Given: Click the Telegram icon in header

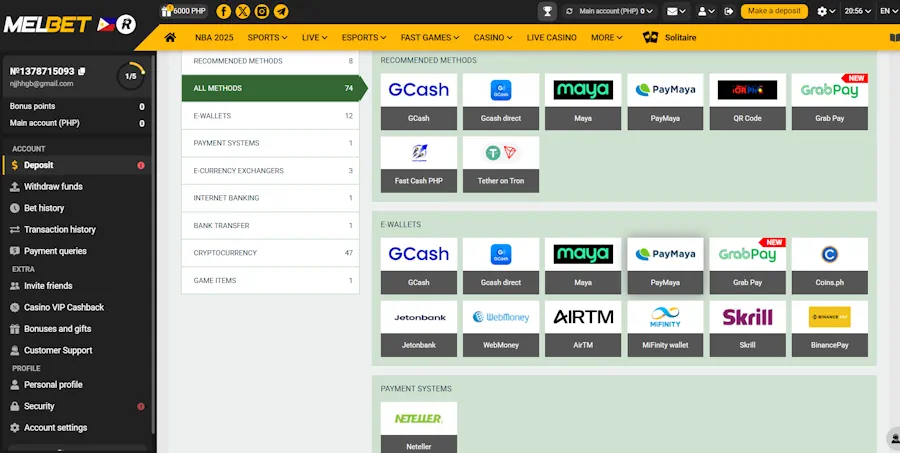Looking at the screenshot, I should pos(281,11).
